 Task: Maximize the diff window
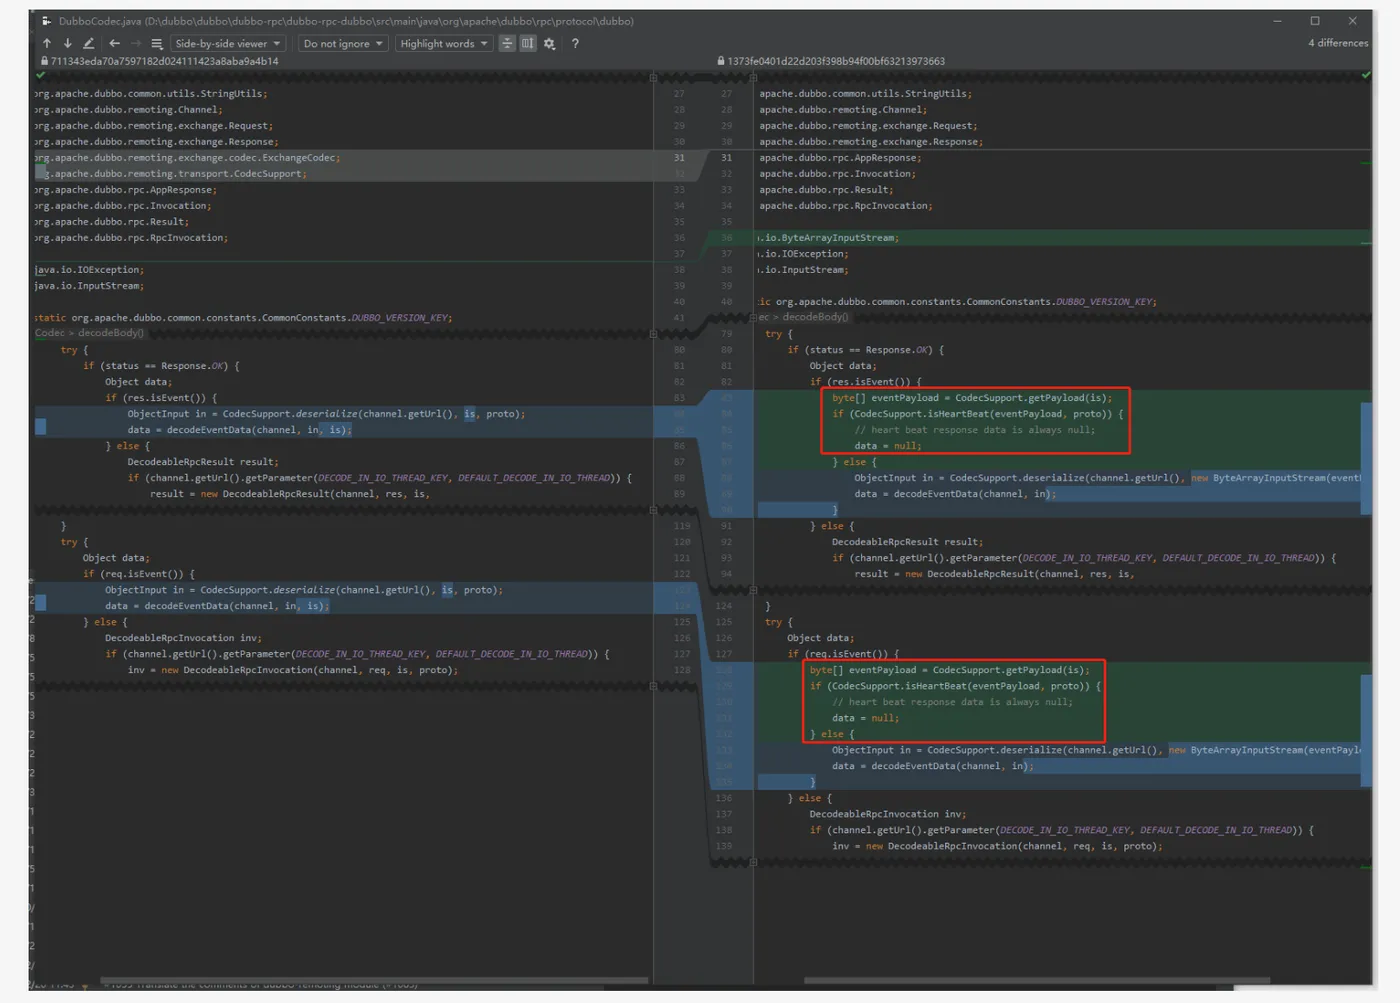tap(1315, 21)
